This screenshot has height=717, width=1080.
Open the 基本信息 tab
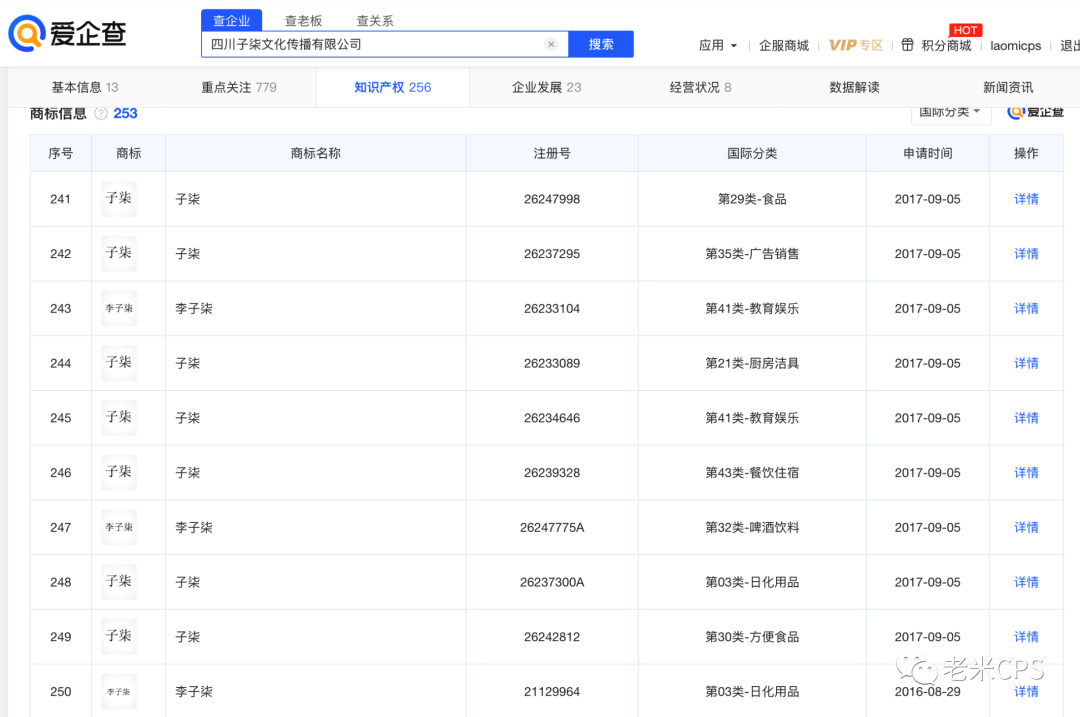85,87
